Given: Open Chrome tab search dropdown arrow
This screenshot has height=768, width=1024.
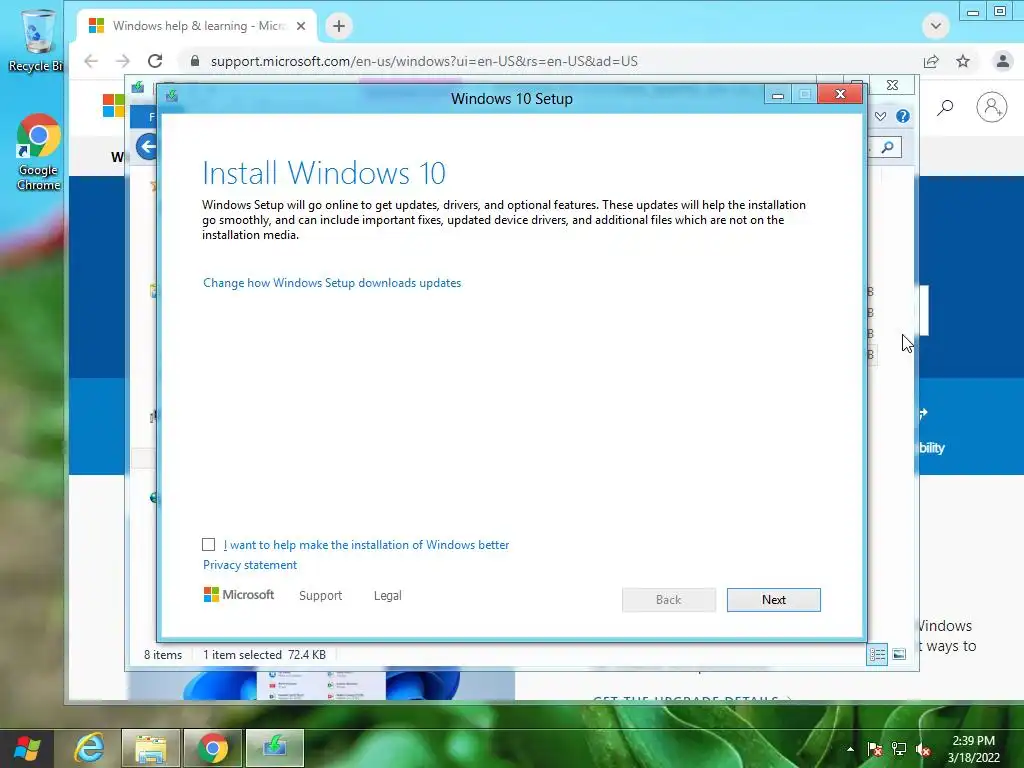Looking at the screenshot, I should pos(935,26).
